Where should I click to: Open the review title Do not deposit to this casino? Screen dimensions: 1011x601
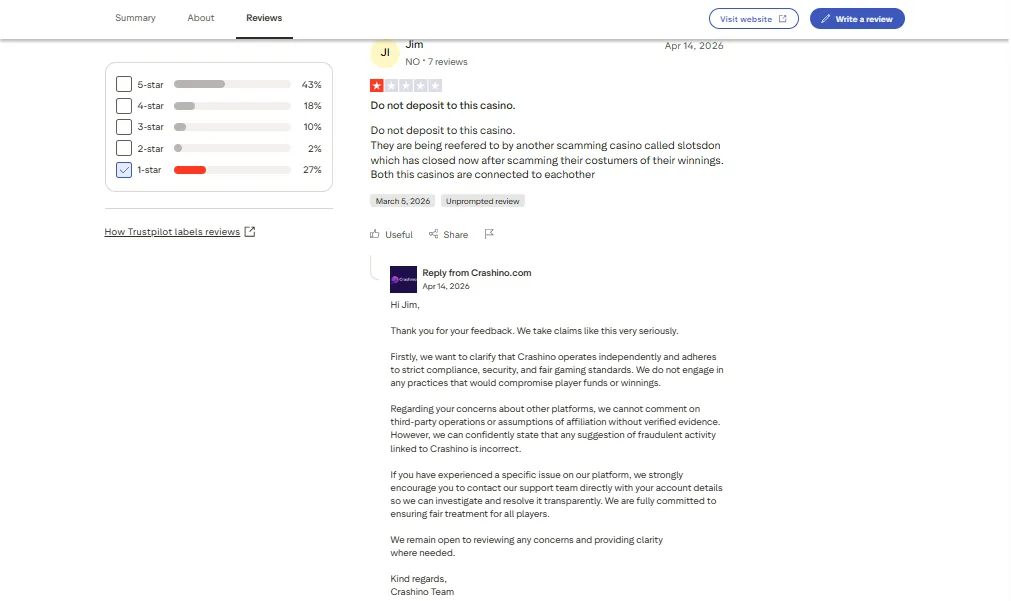[x=443, y=105]
